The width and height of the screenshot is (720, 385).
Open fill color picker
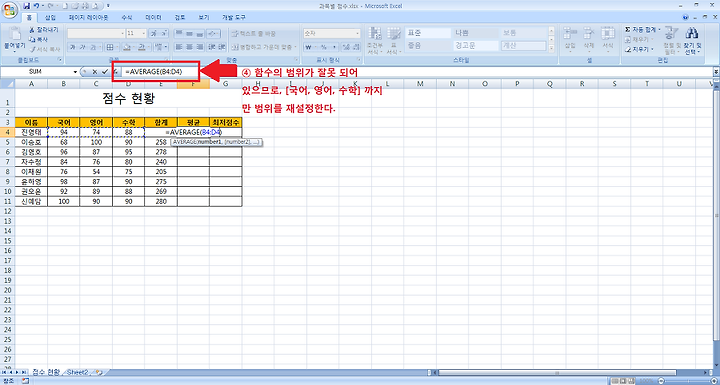pyautogui.click(x=127, y=47)
